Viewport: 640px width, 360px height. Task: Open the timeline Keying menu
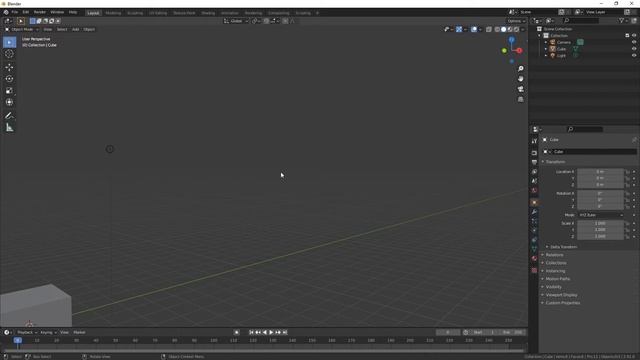coord(48,333)
